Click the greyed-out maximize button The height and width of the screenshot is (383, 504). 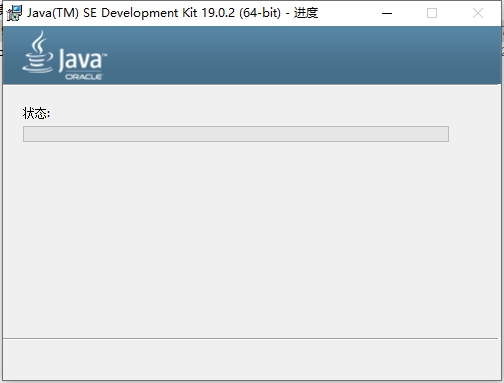pos(432,13)
